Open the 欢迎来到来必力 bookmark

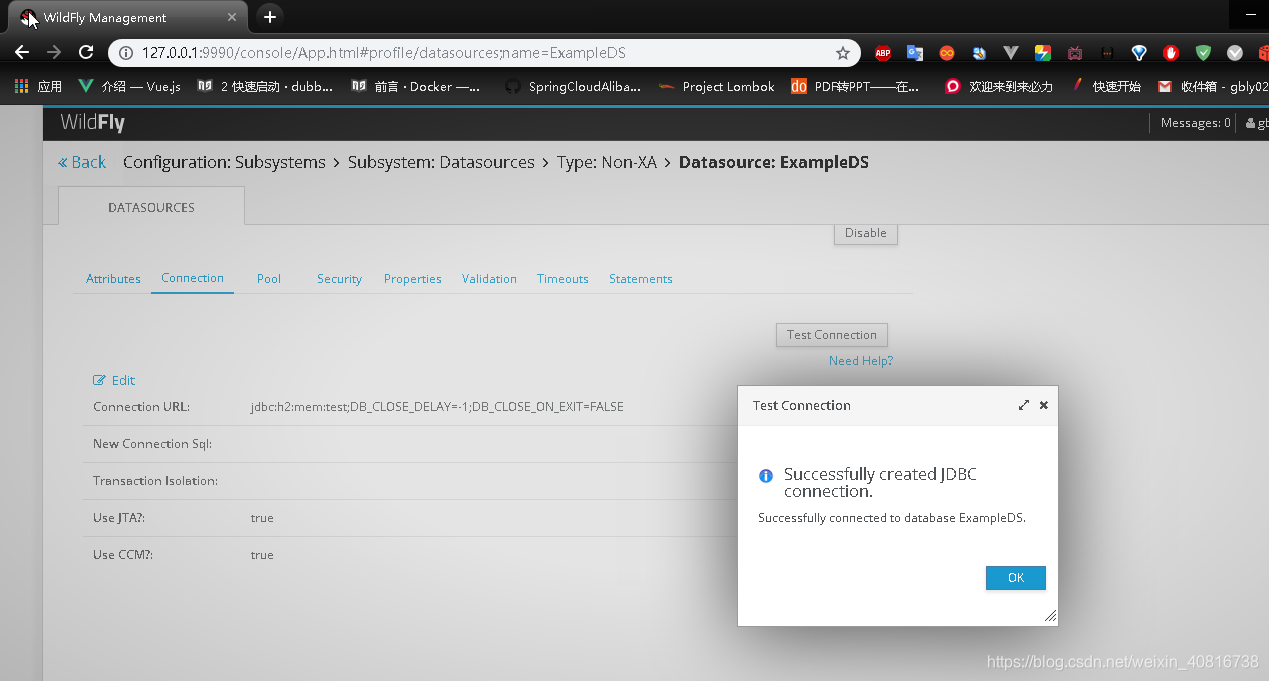1000,87
